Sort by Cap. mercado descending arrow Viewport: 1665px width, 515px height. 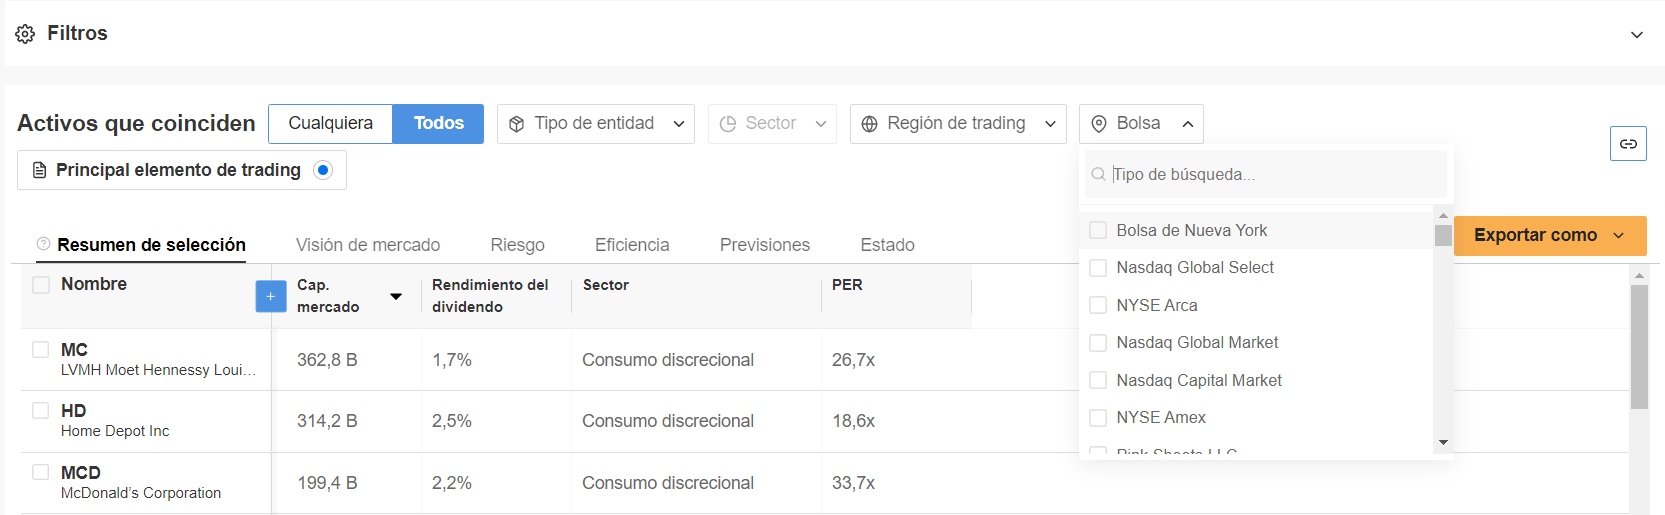pyautogui.click(x=396, y=297)
